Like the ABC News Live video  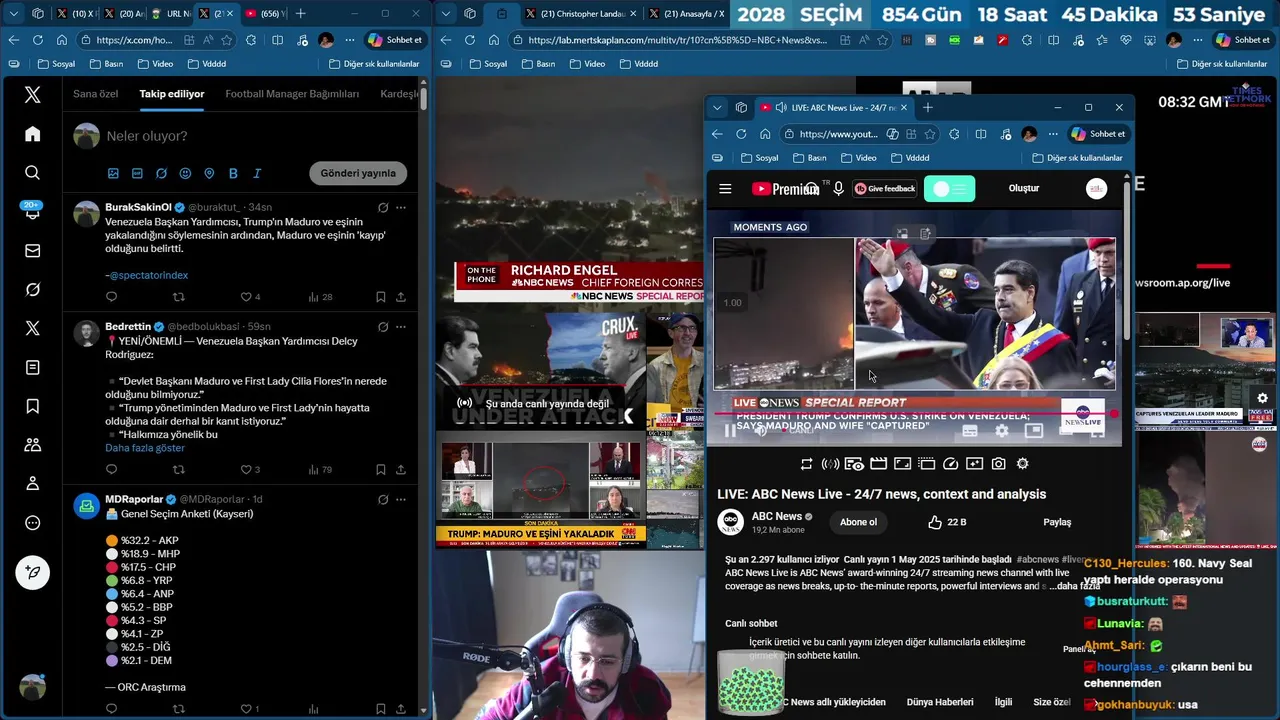coord(945,522)
